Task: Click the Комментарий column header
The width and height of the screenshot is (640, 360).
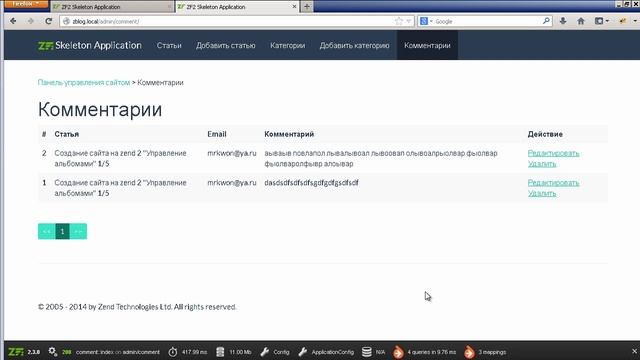Action: pos(289,134)
